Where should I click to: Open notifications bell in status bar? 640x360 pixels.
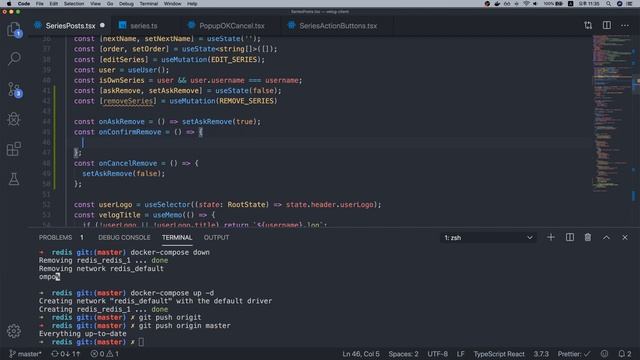tap(624, 354)
